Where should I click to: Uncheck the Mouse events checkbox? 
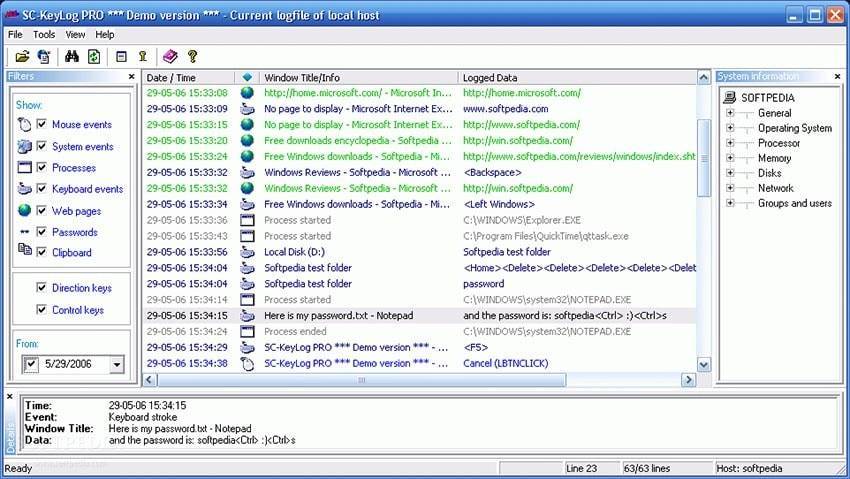(x=42, y=125)
